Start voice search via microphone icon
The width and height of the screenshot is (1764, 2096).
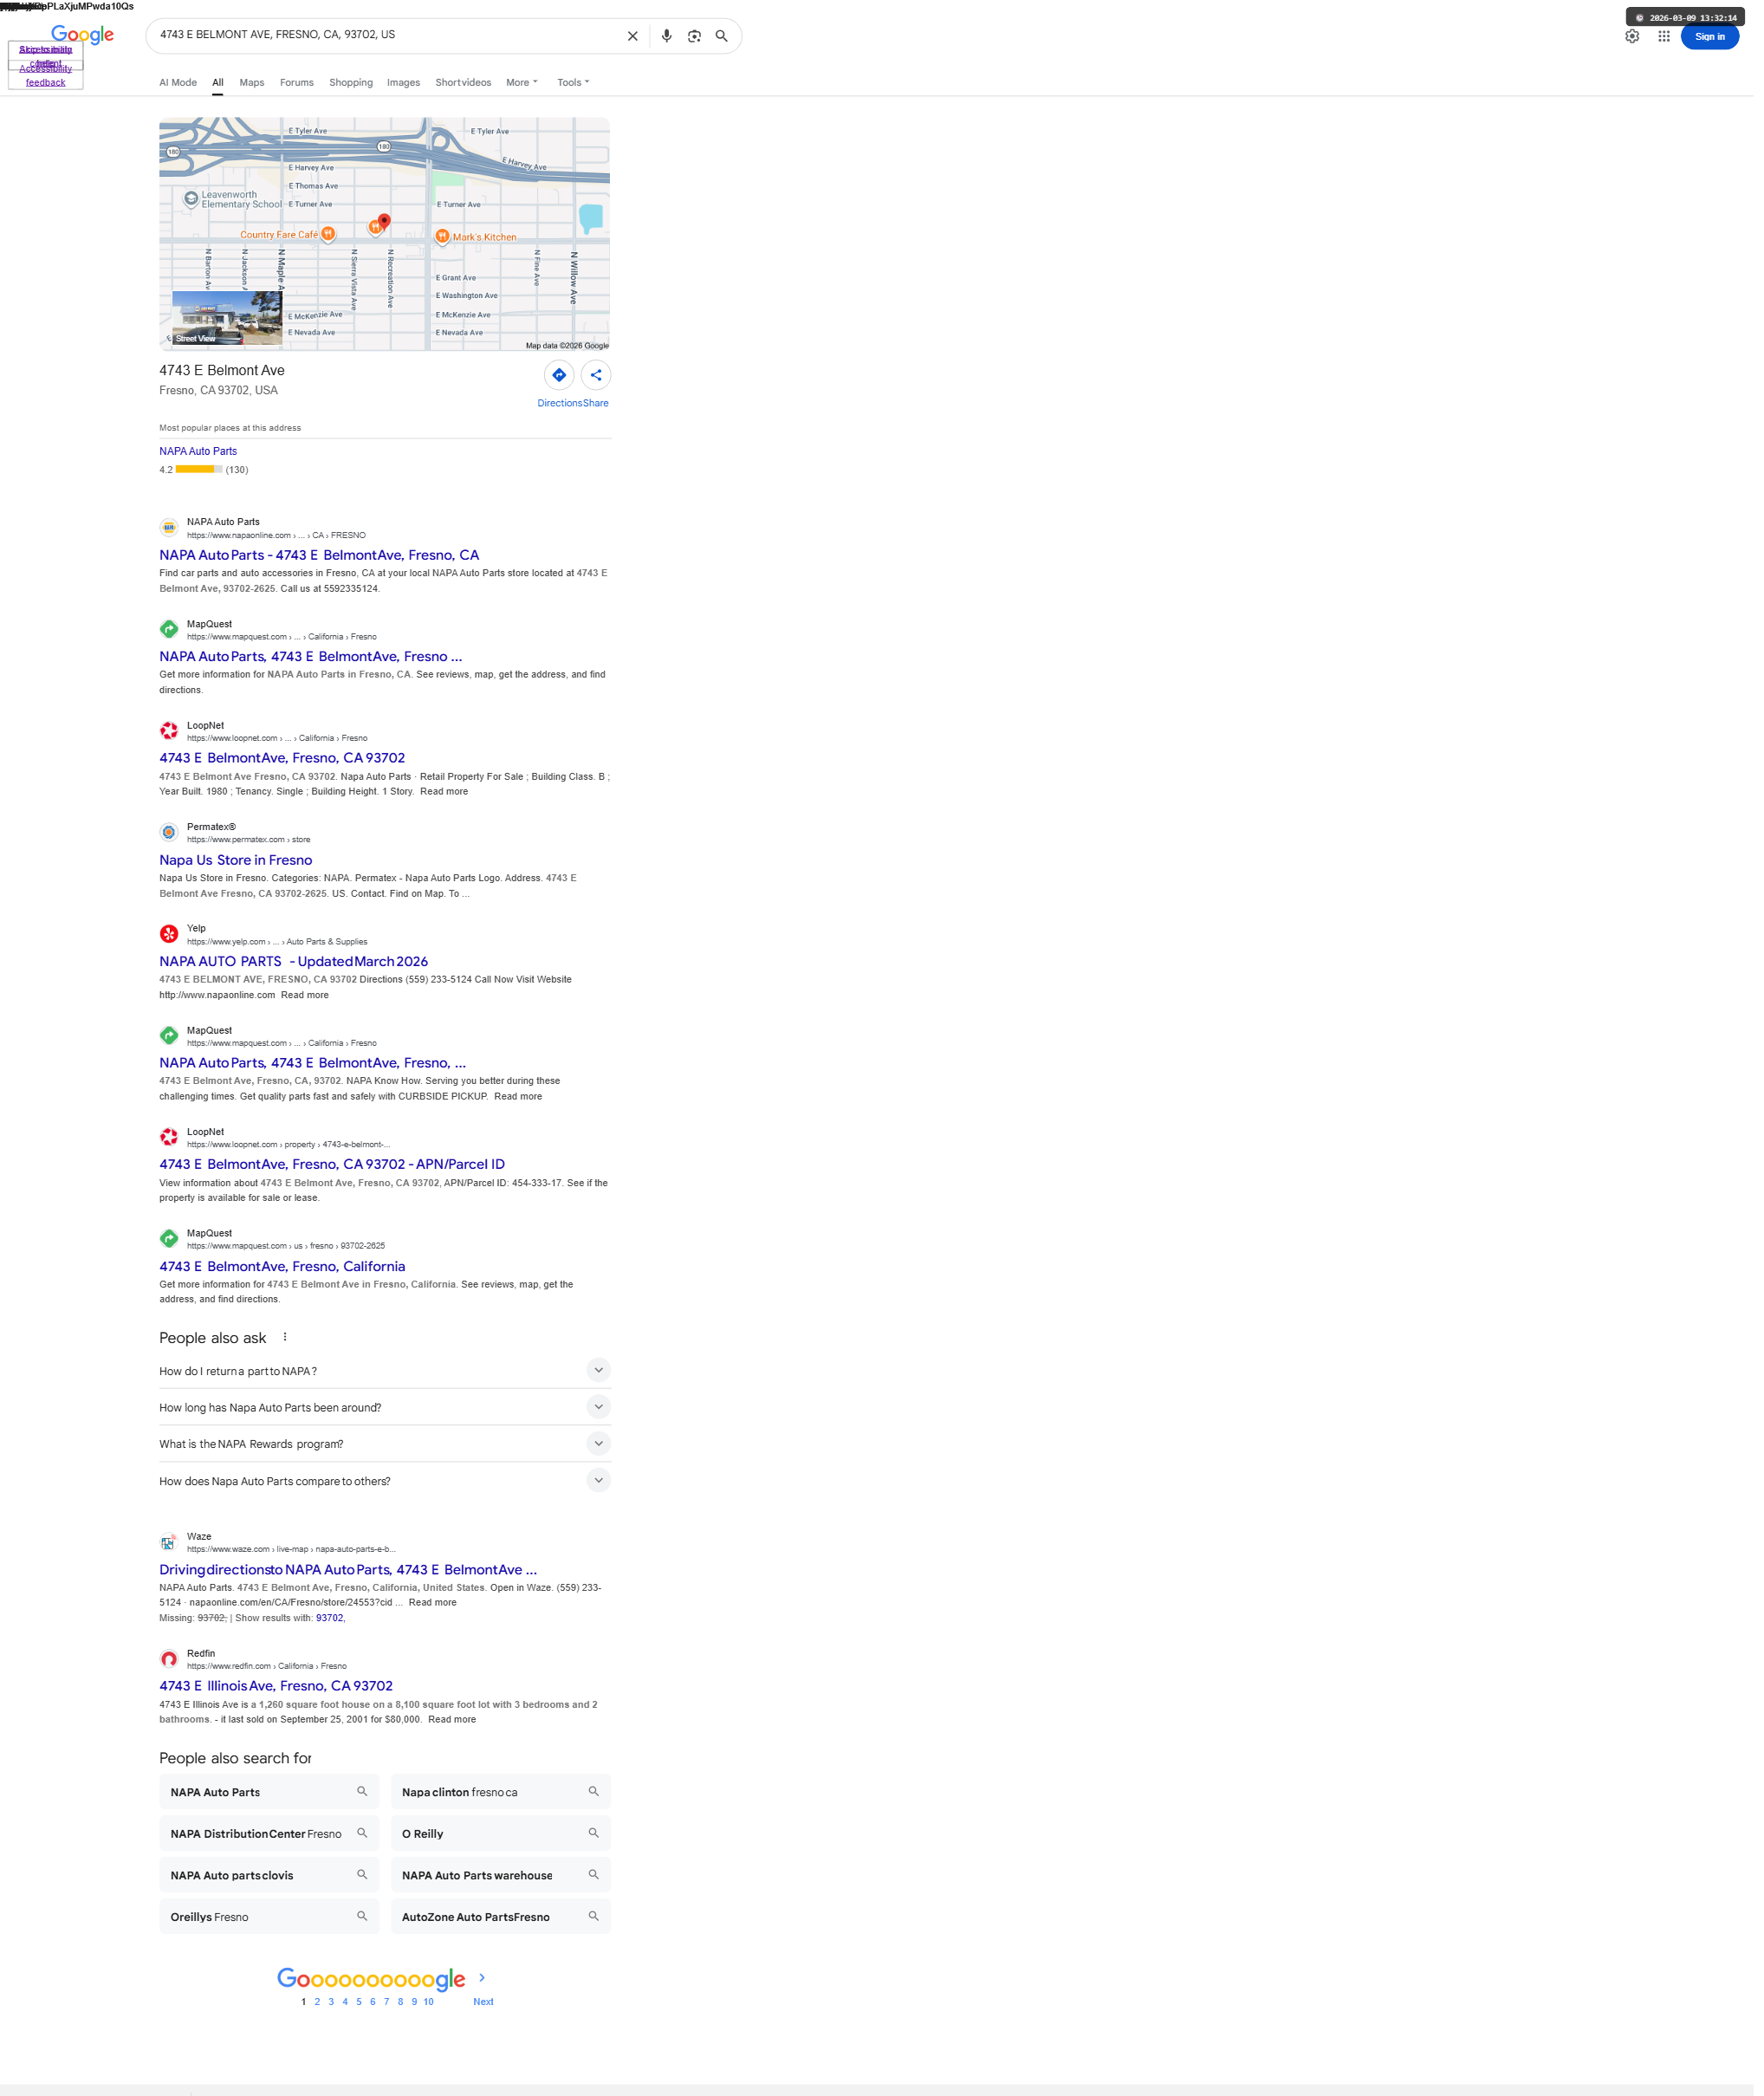coord(666,36)
